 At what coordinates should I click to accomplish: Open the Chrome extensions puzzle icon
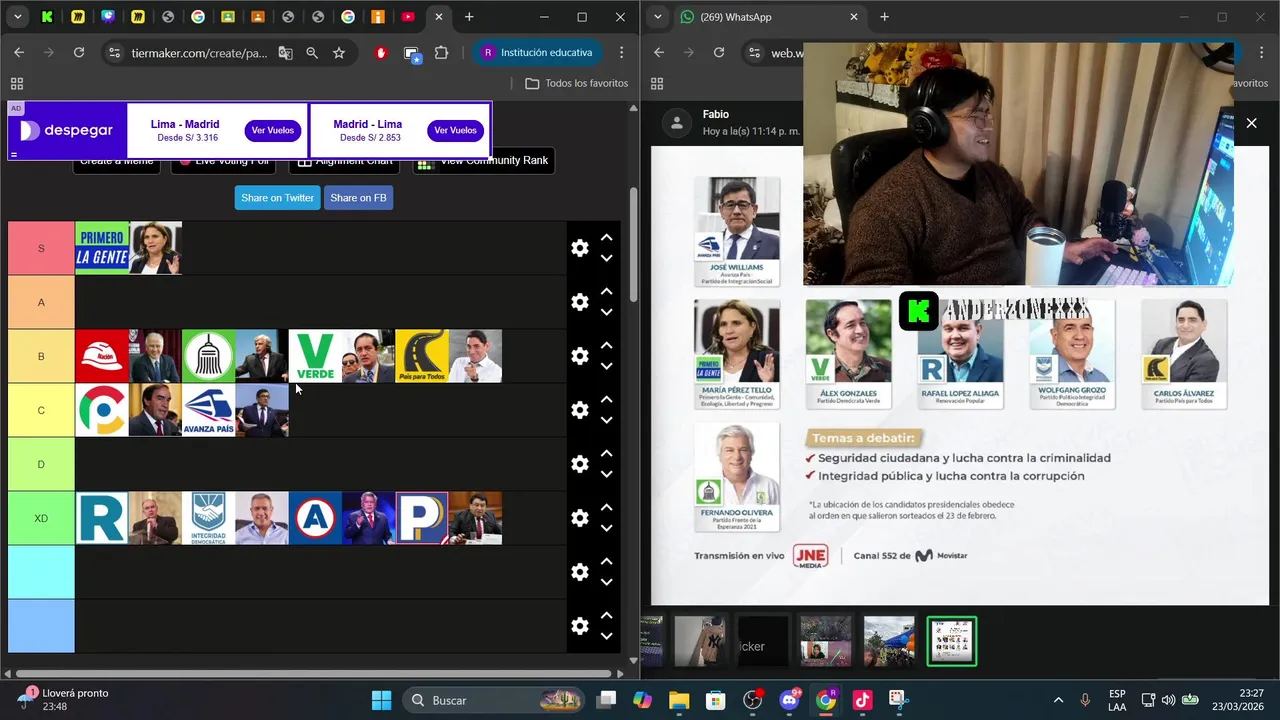pyautogui.click(x=441, y=53)
